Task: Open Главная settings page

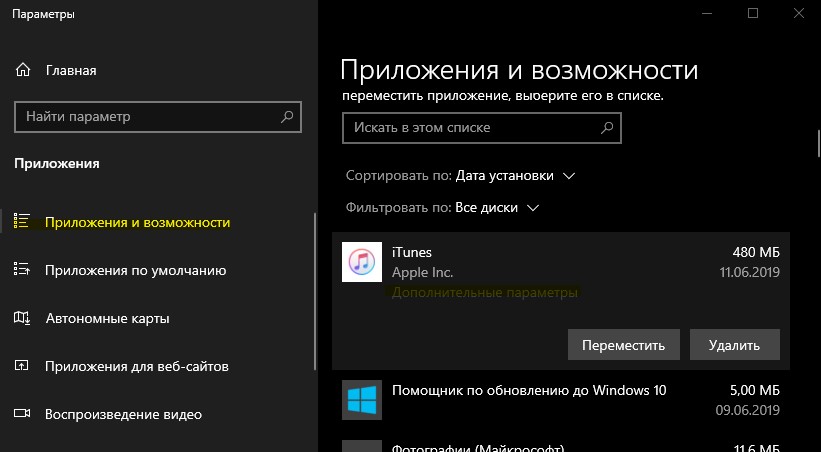Action: (71, 71)
